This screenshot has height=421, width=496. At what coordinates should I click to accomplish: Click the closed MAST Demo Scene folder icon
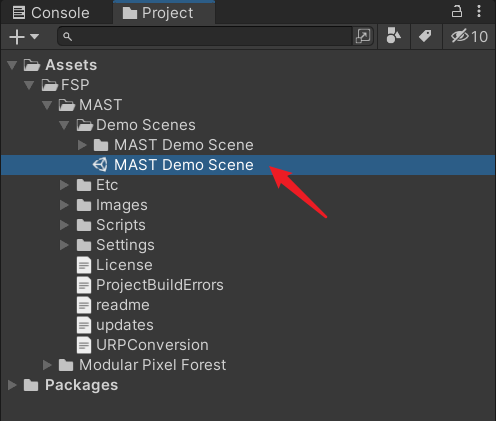click(101, 145)
